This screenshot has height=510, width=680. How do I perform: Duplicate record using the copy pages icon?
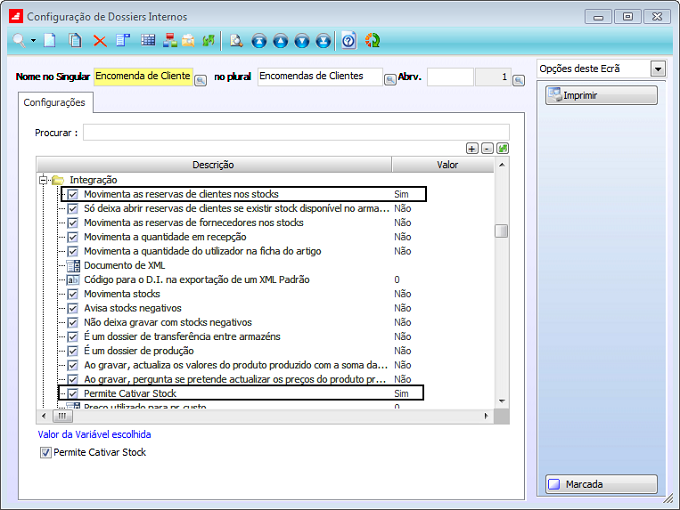(x=75, y=41)
